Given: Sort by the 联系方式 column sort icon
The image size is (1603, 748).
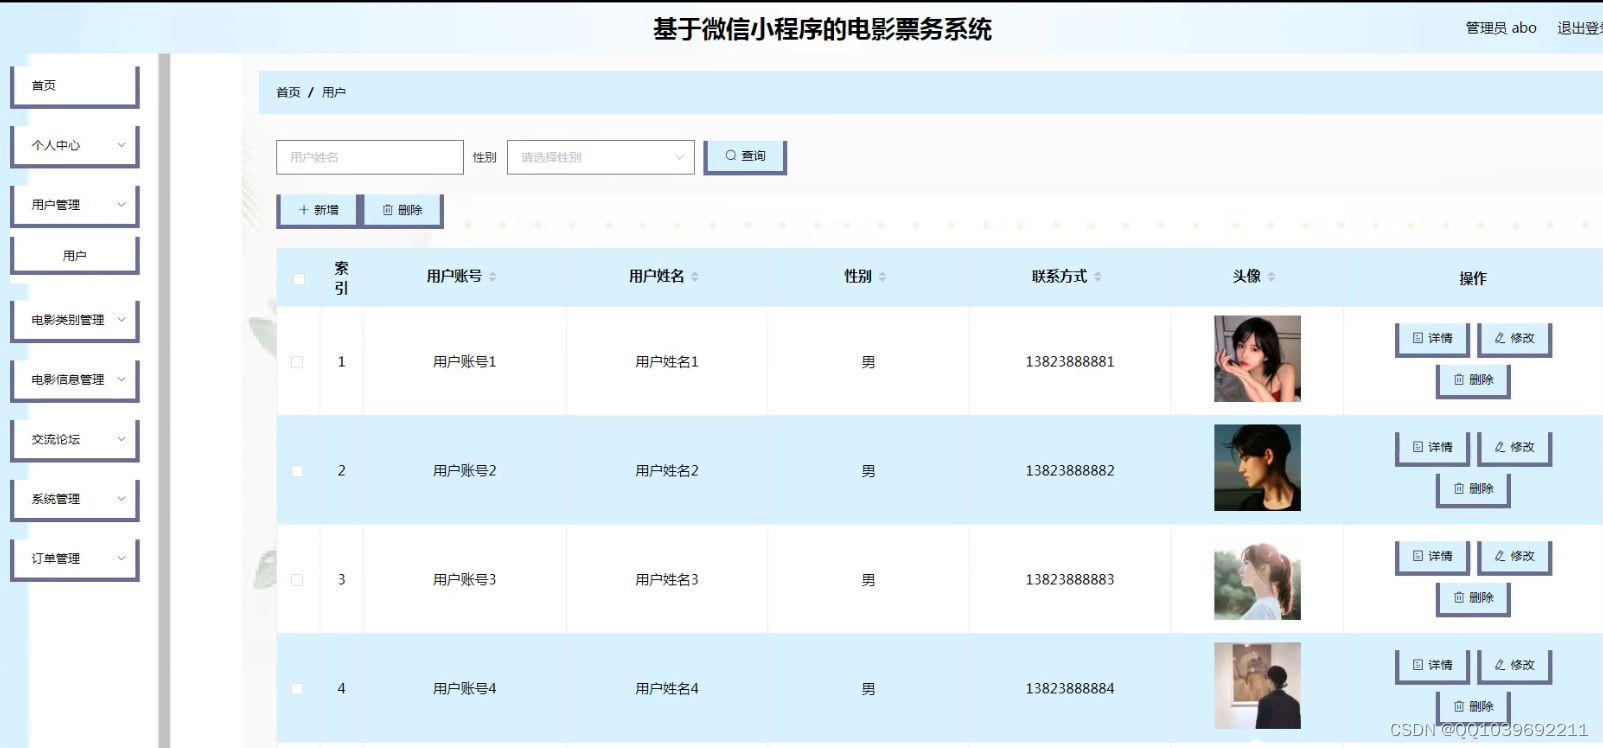Looking at the screenshot, I should [x=1097, y=277].
